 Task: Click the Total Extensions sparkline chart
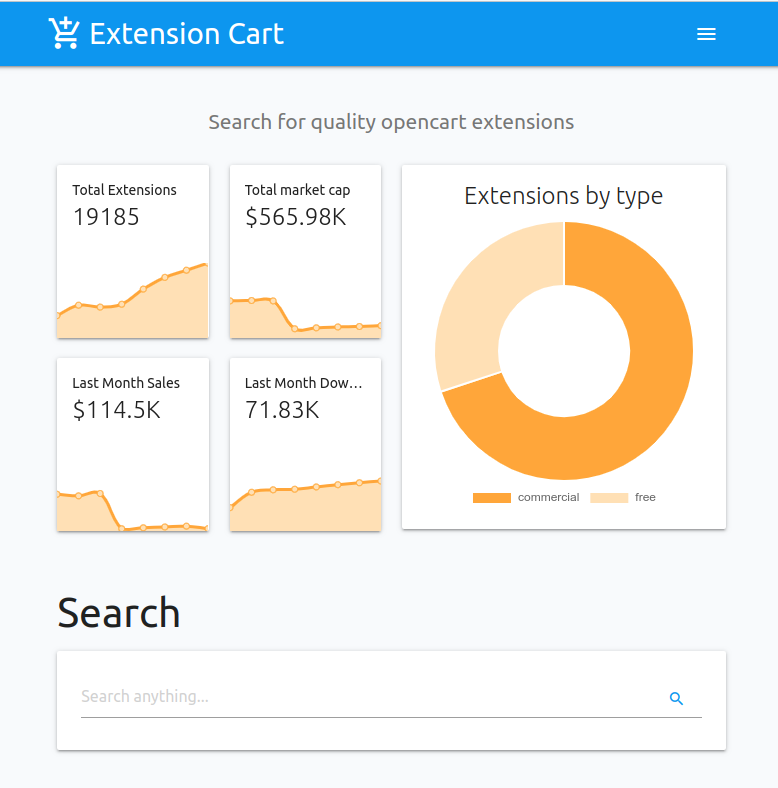pyautogui.click(x=133, y=302)
